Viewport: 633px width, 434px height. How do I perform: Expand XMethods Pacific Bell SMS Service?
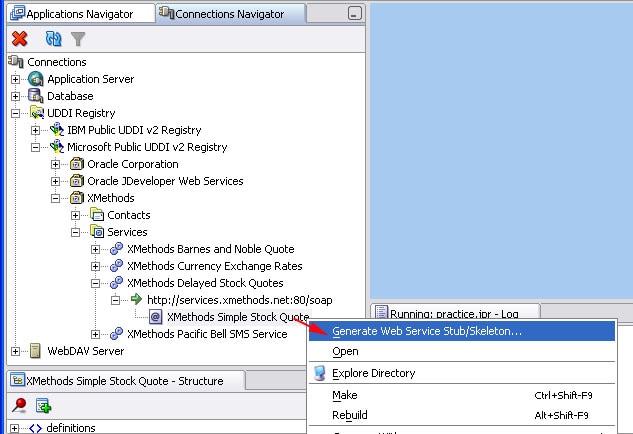pyautogui.click(x=95, y=334)
